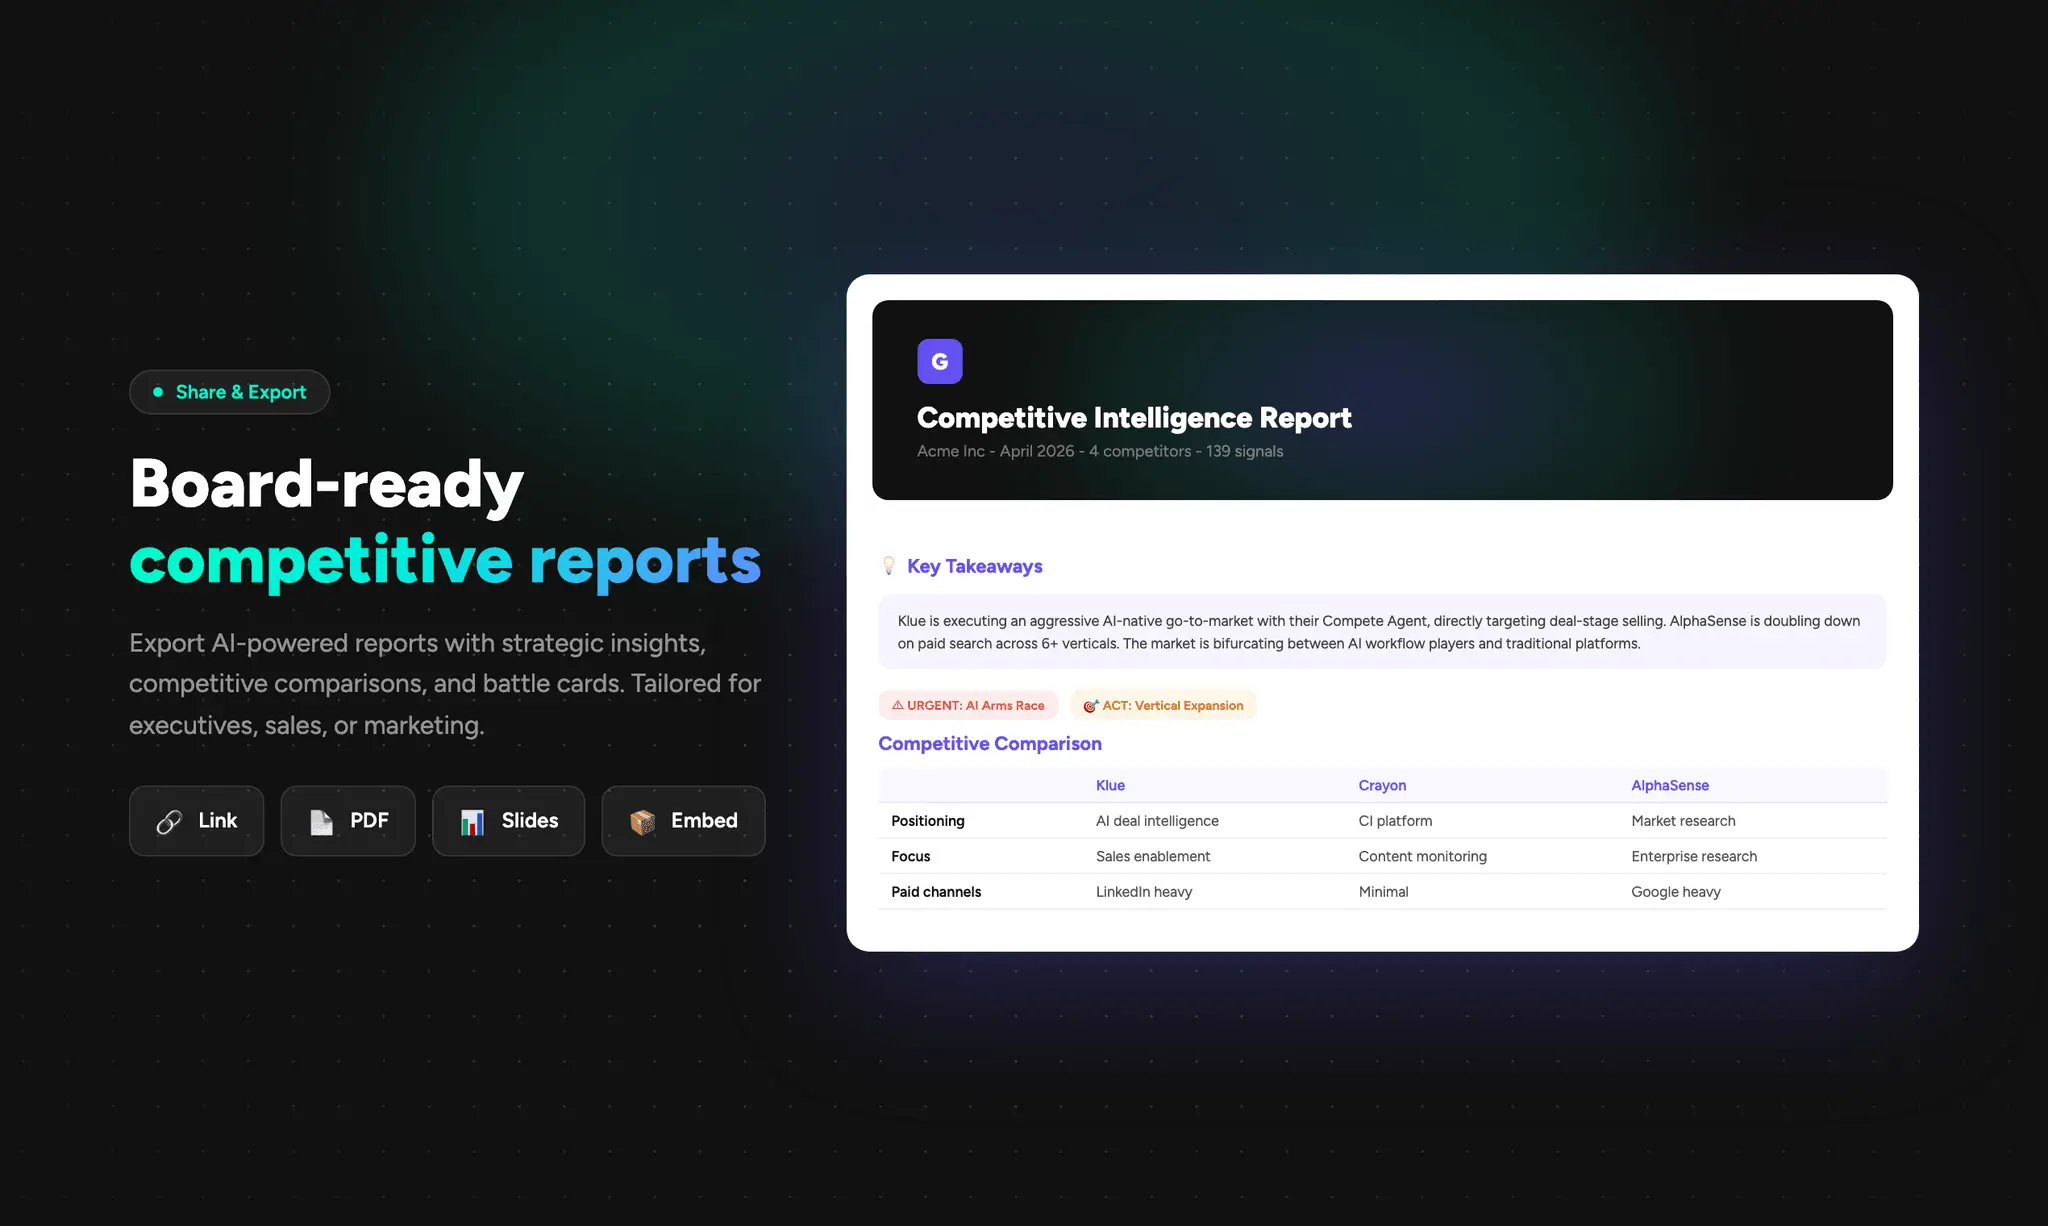This screenshot has height=1226, width=2048.
Task: Click the Market research cell
Action: (x=1683, y=821)
